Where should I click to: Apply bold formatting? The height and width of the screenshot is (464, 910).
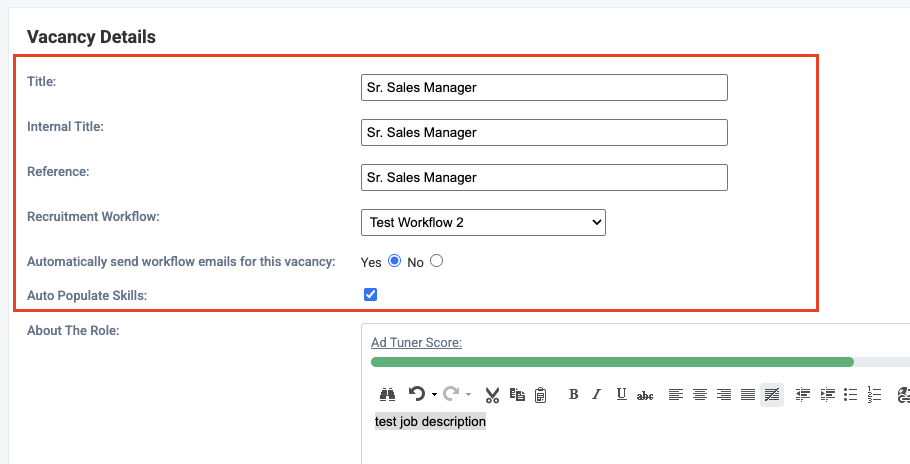click(573, 394)
